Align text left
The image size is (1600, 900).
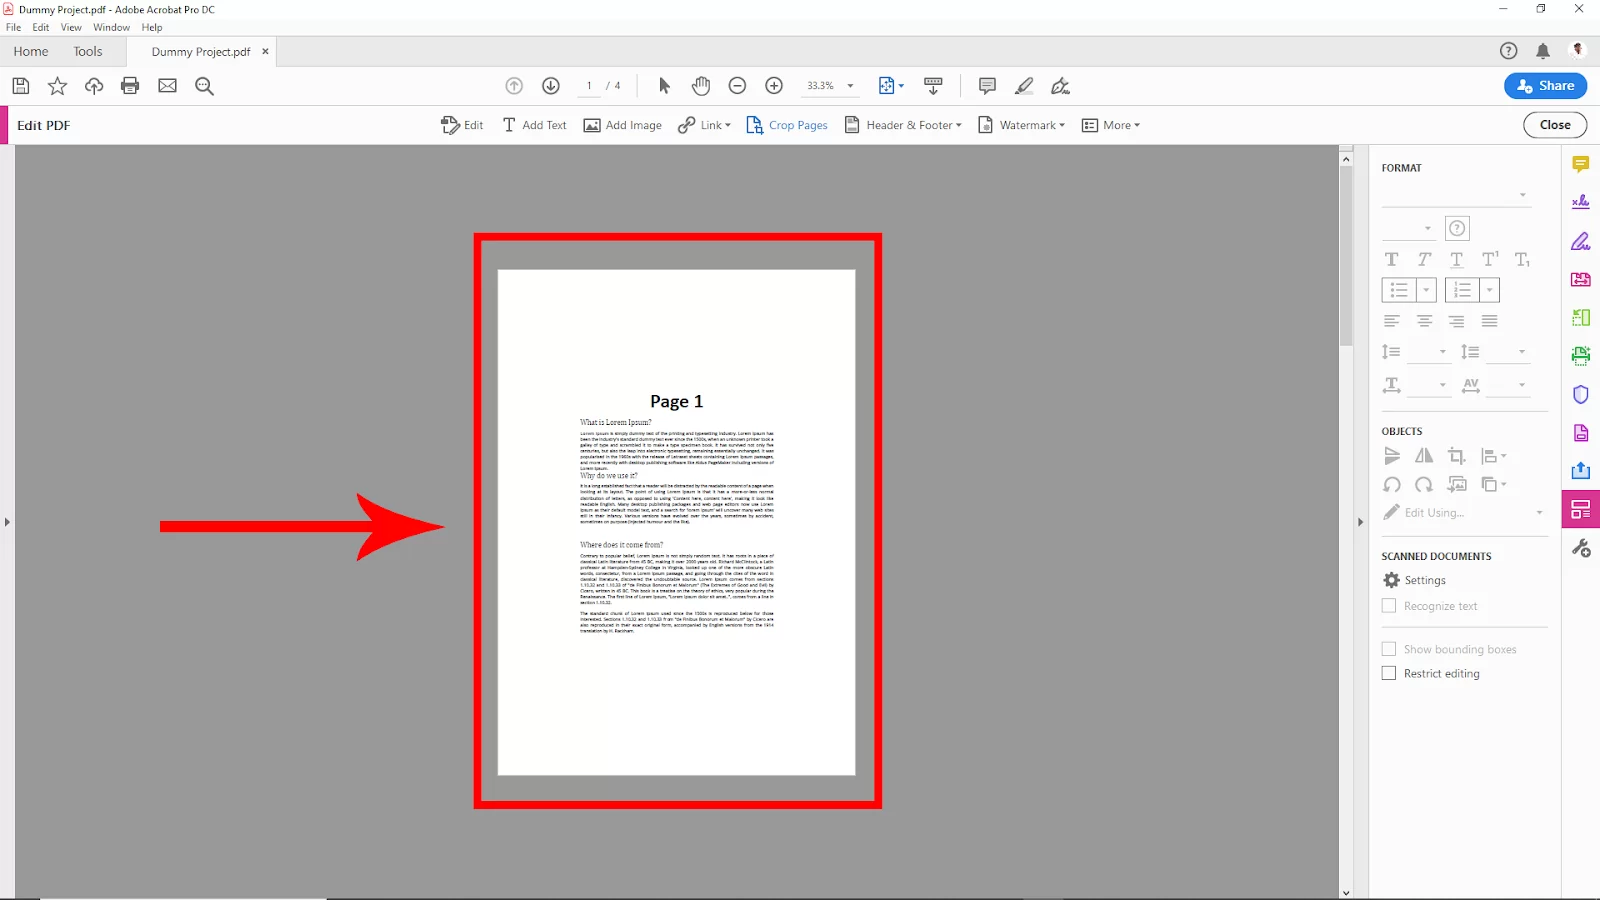pos(1392,321)
